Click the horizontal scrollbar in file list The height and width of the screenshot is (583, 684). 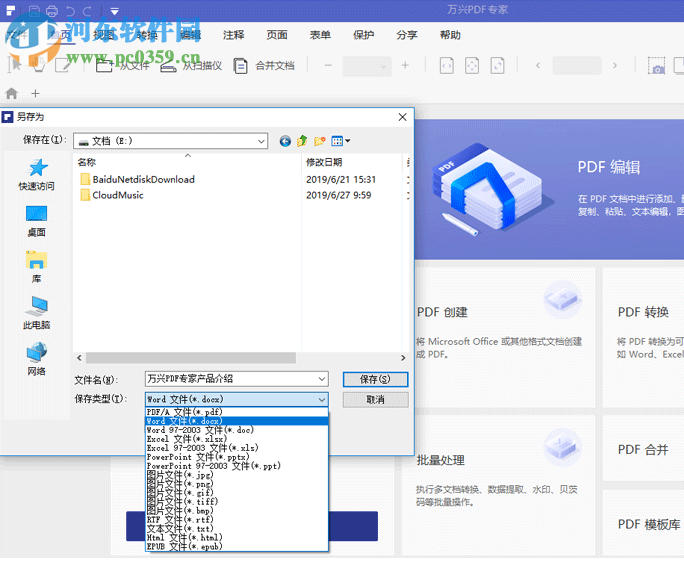coord(191,358)
